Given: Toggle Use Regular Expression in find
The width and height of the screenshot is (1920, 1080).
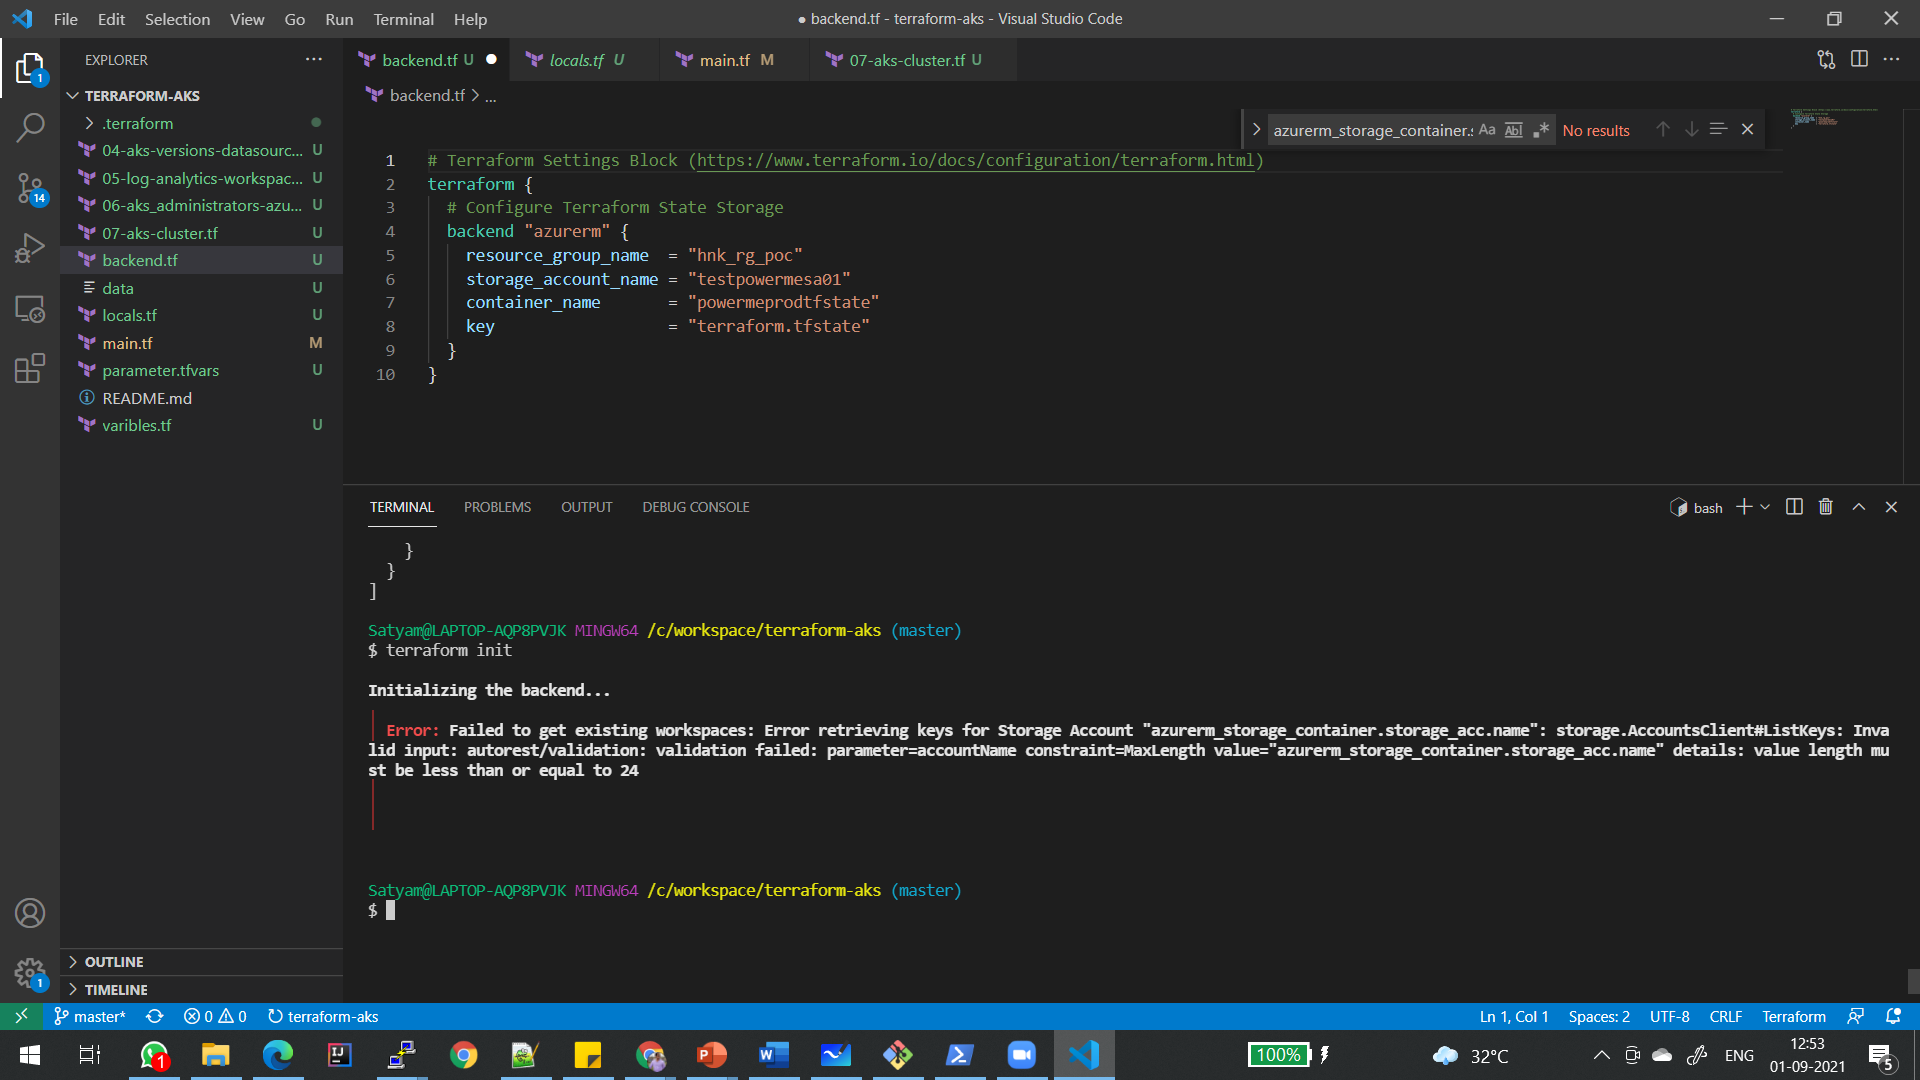Looking at the screenshot, I should (1541, 130).
